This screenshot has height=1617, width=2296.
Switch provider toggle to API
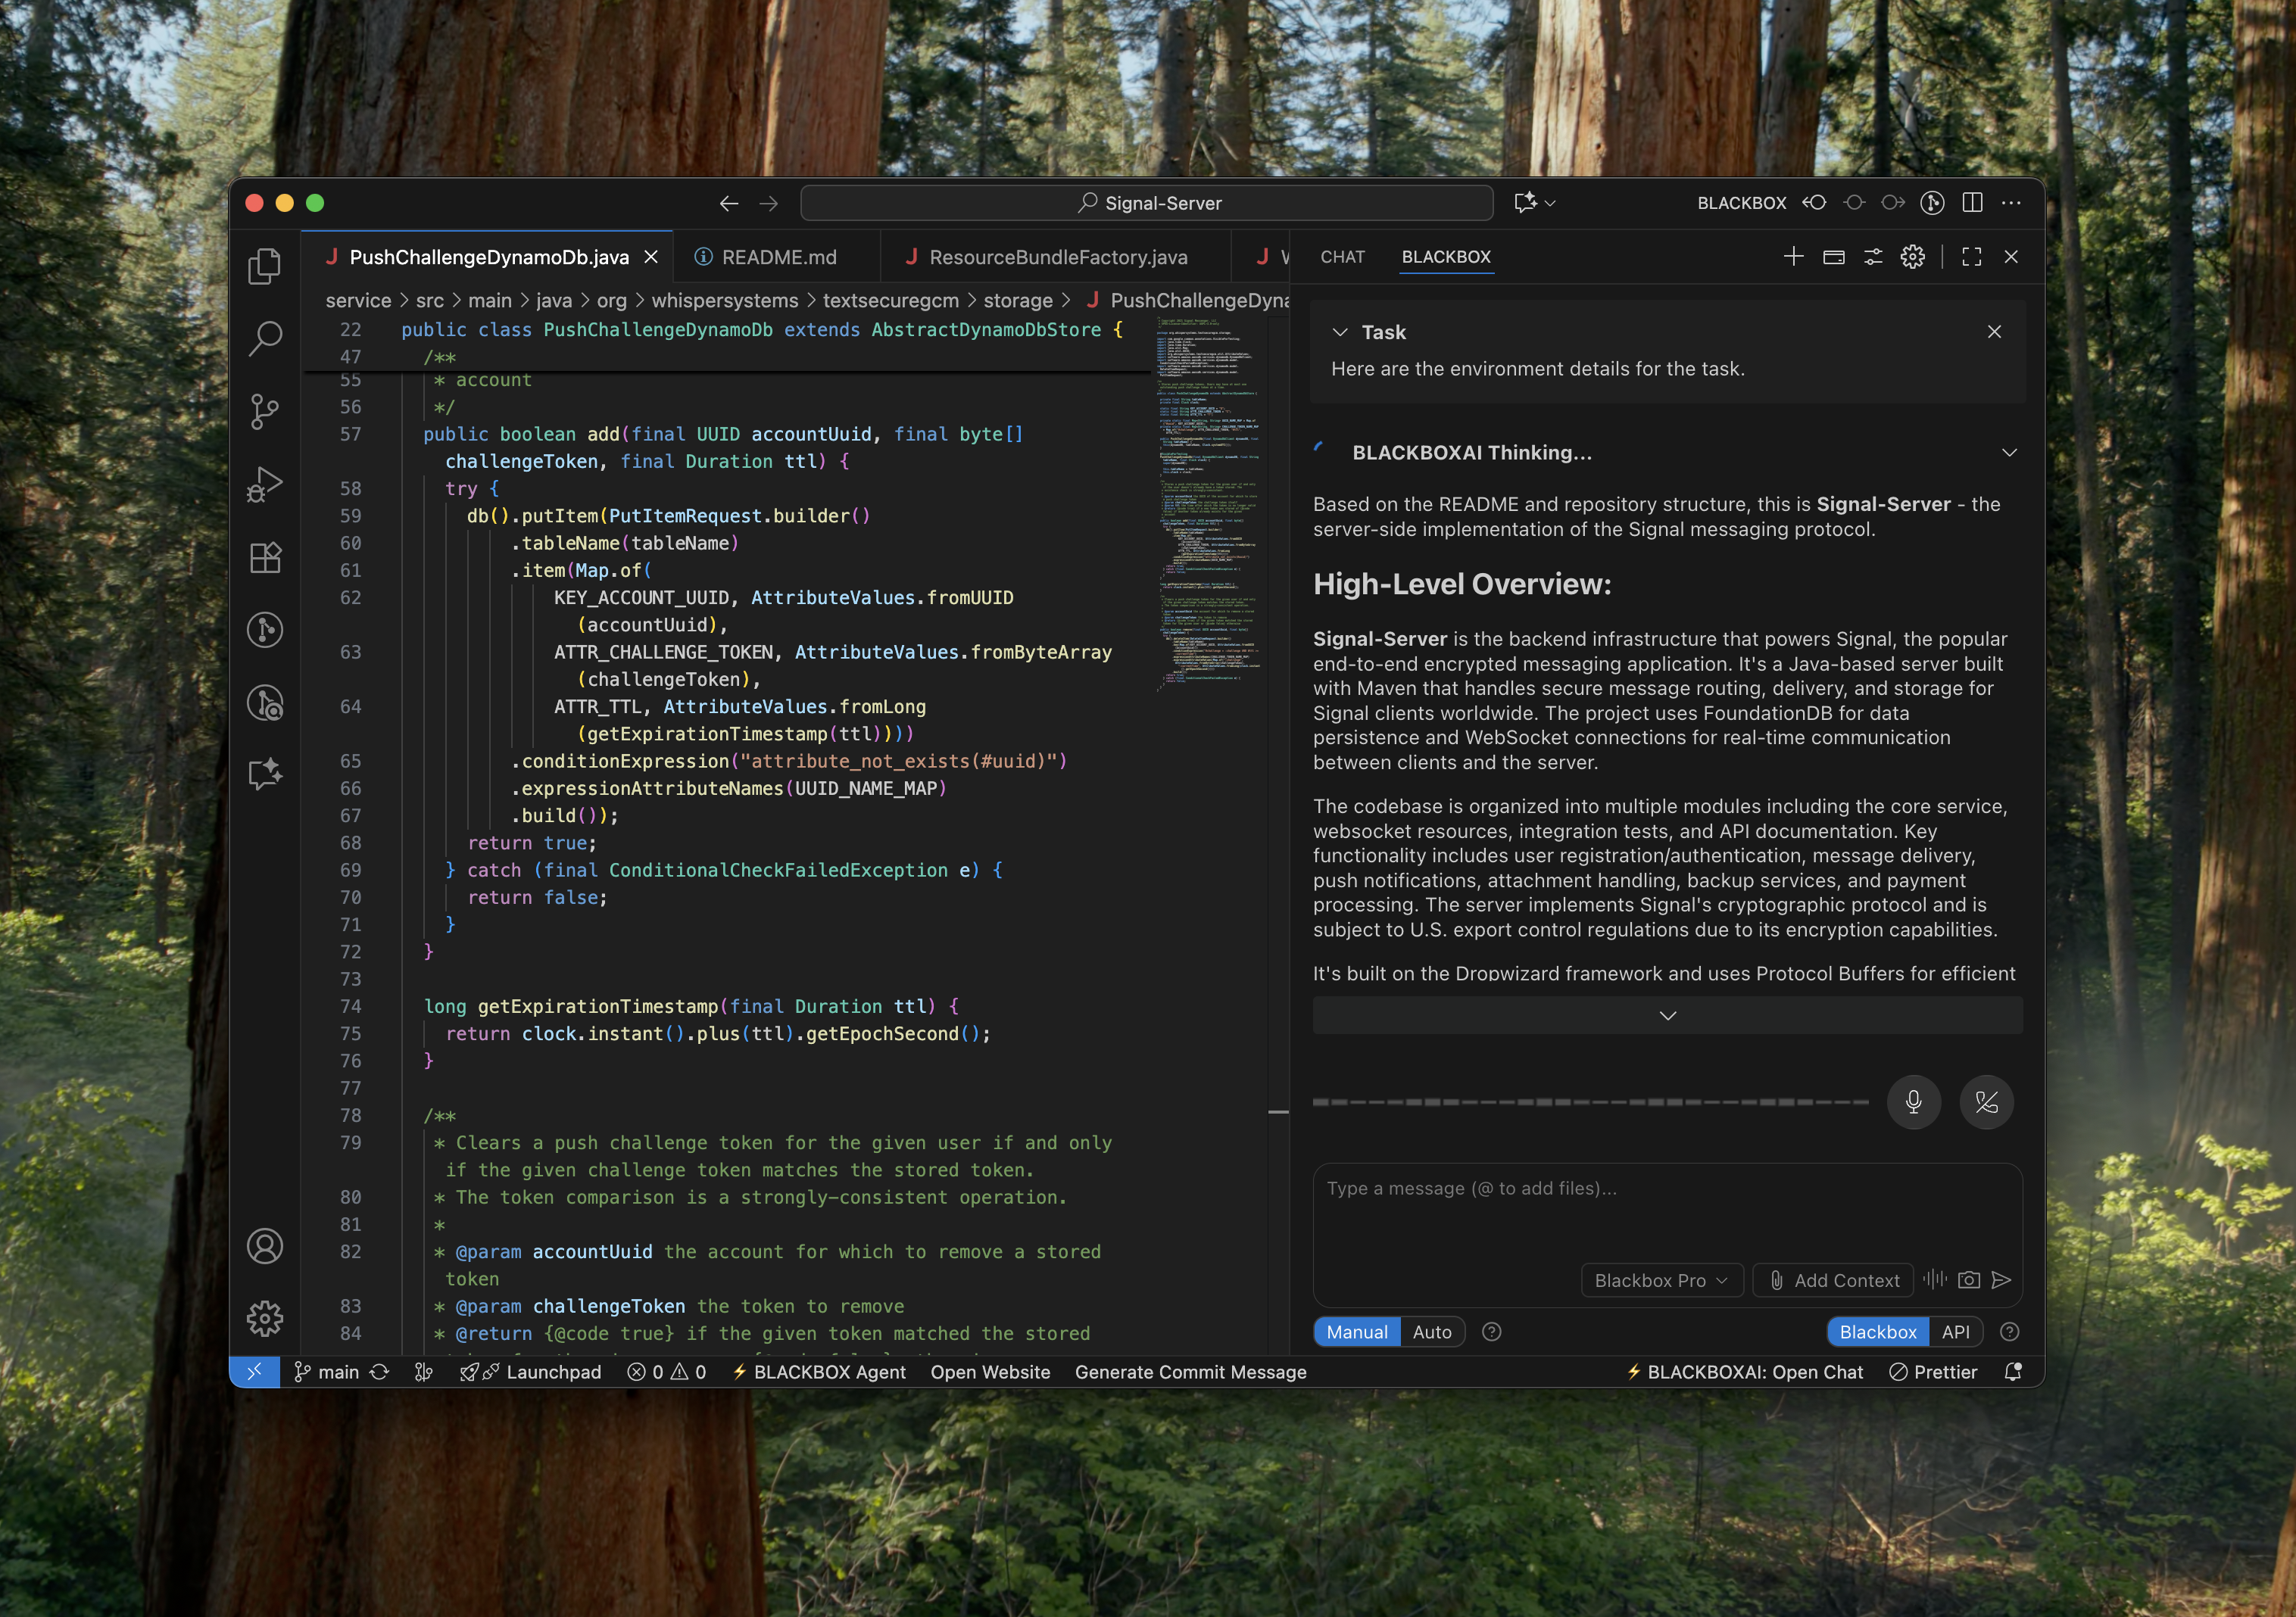(x=1955, y=1332)
